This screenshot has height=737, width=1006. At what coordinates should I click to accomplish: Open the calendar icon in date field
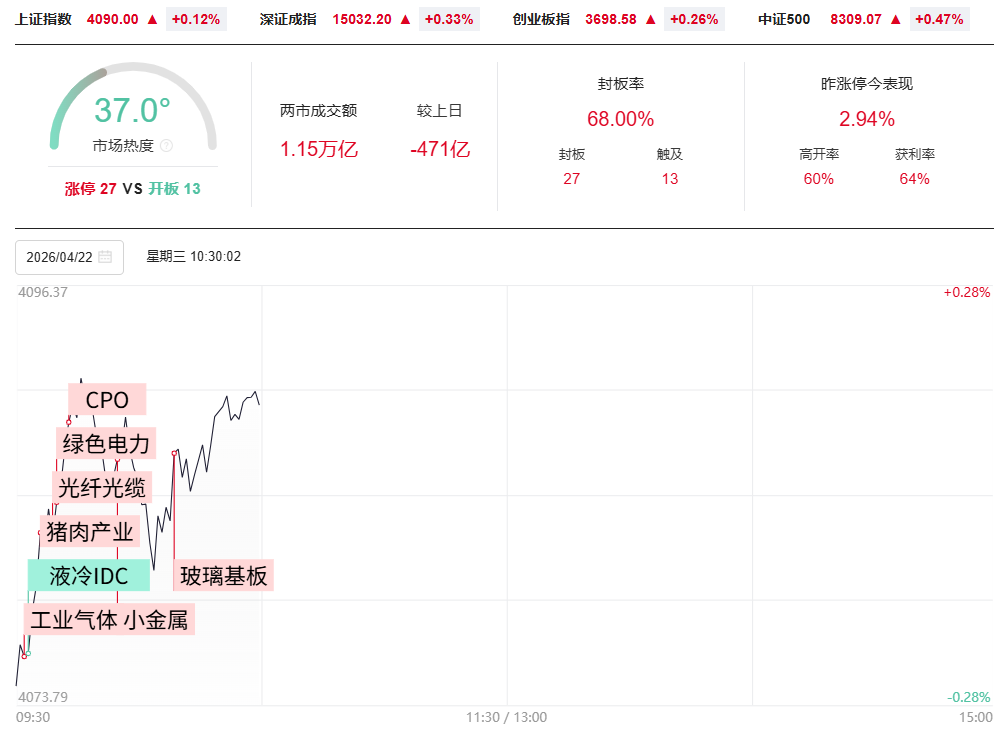pos(105,257)
